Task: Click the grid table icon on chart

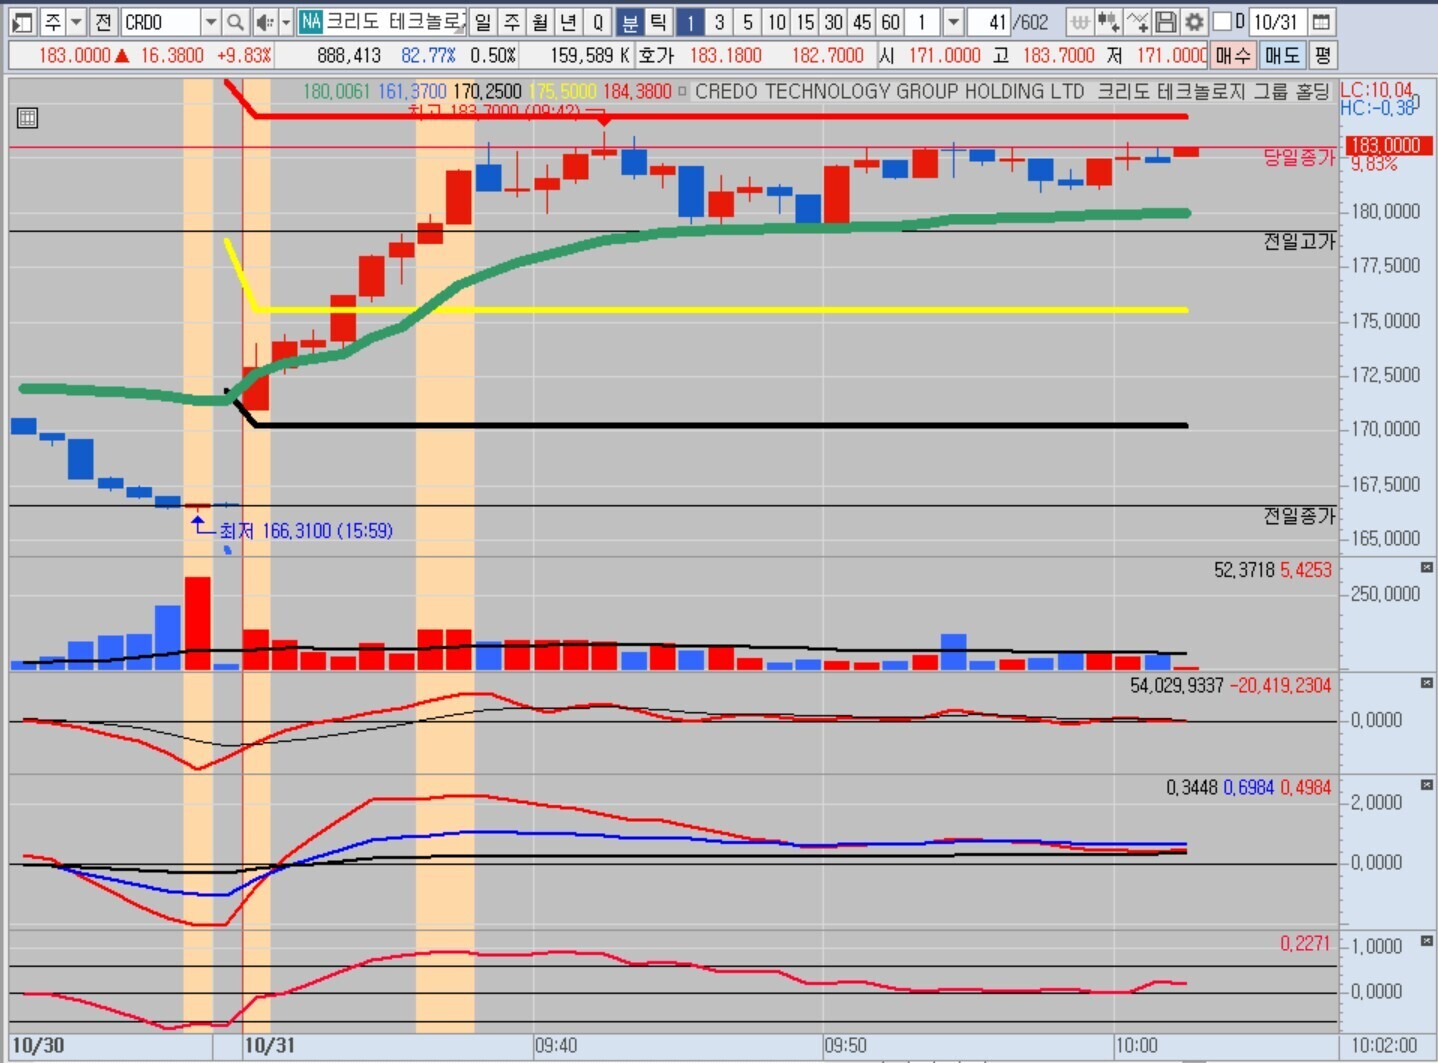Action: point(27,118)
